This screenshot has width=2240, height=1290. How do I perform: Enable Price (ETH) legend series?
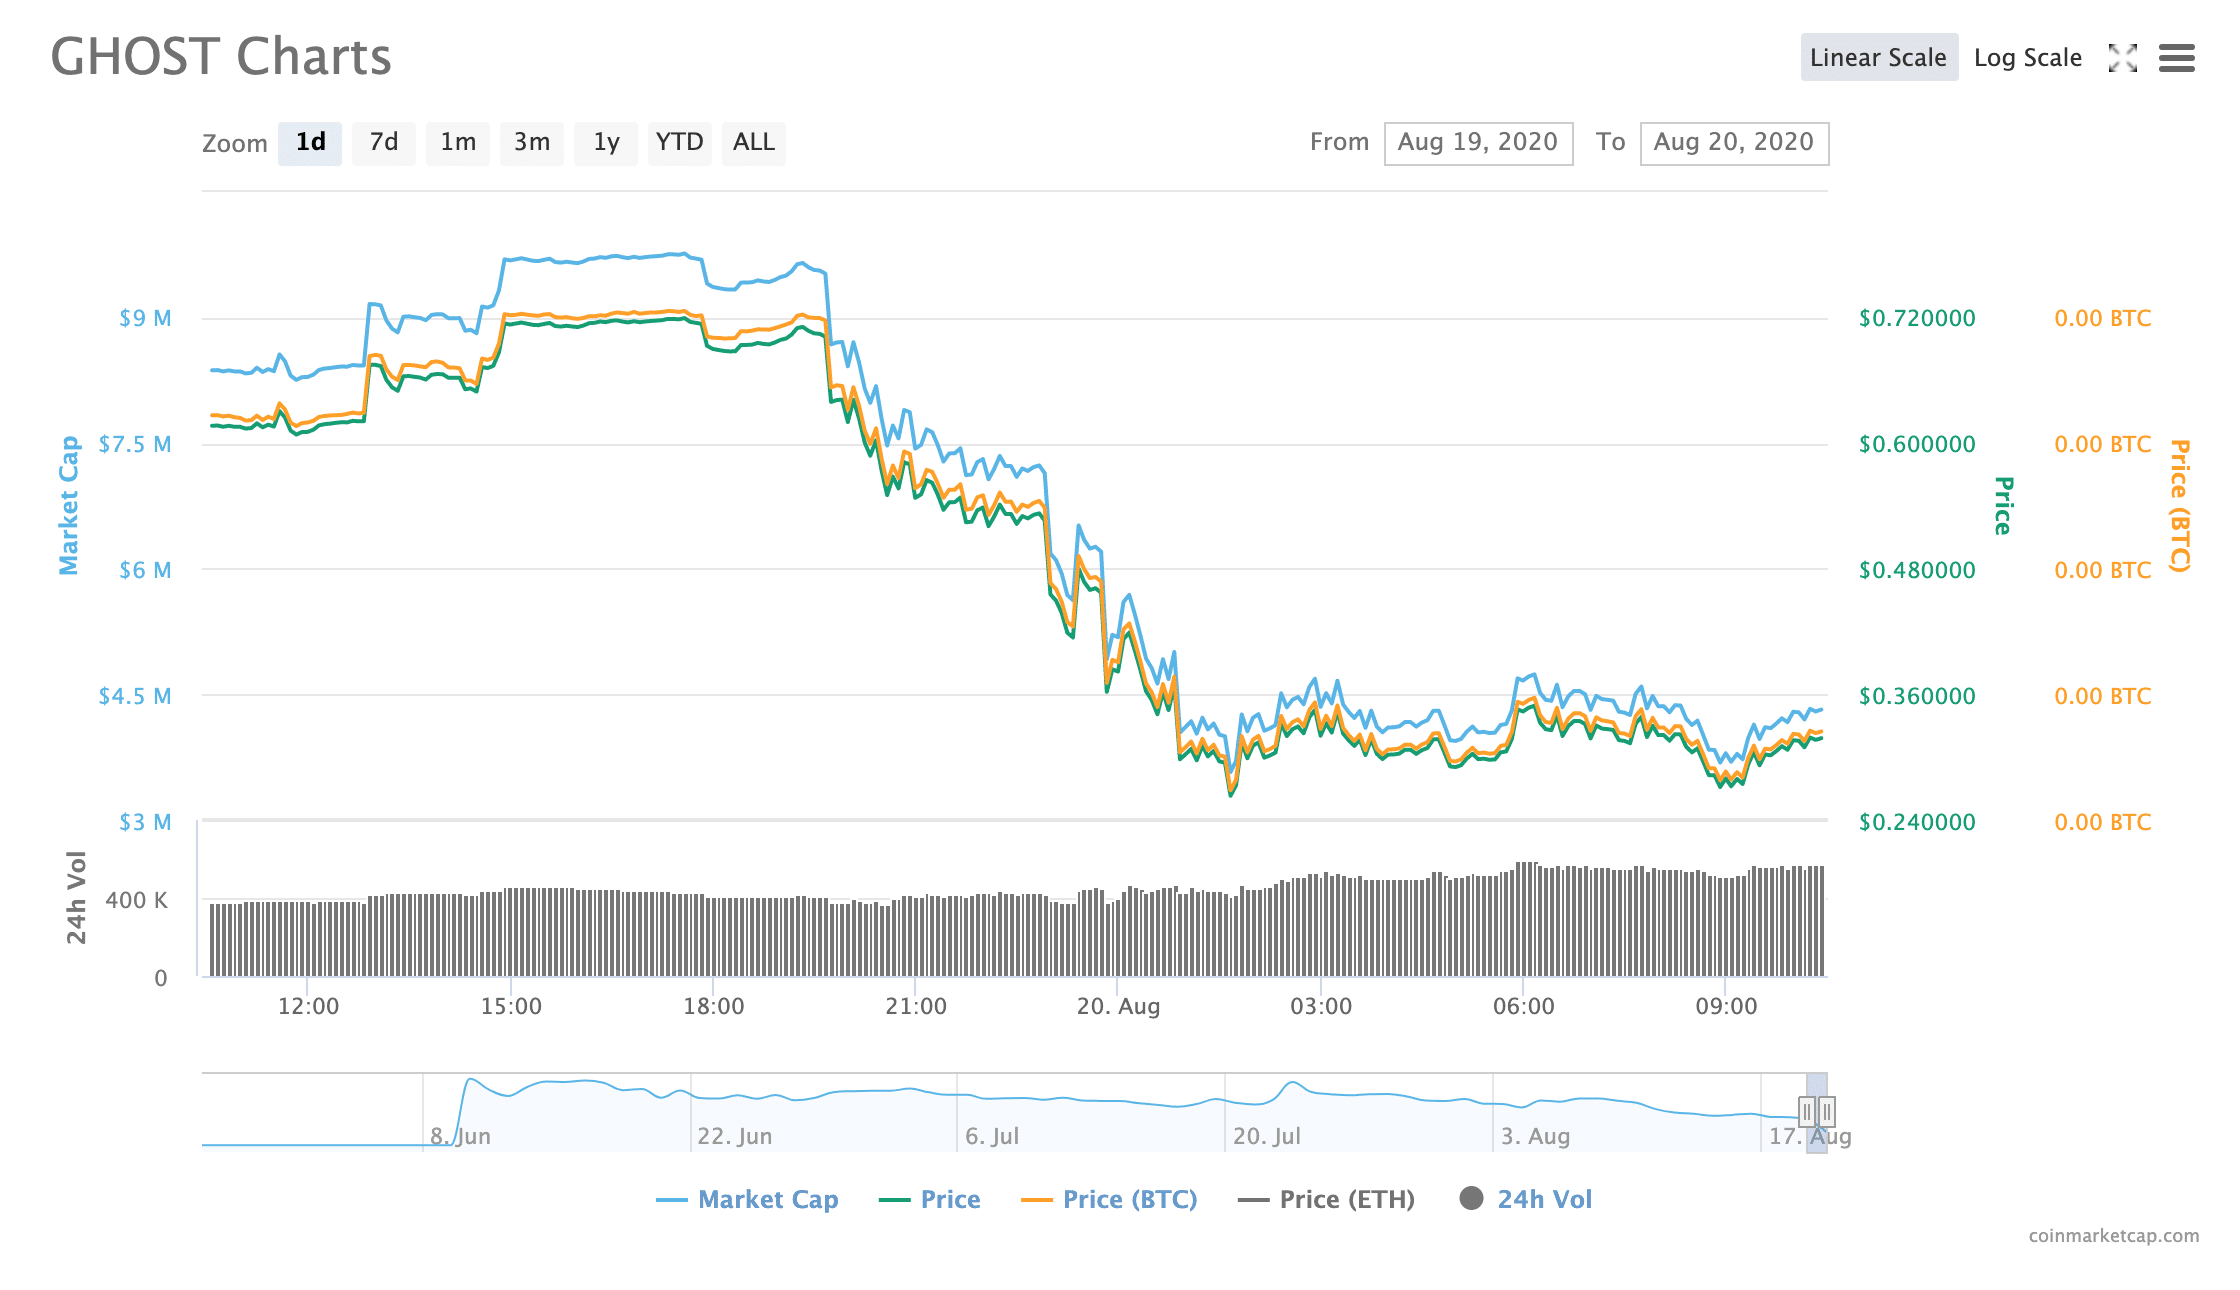1346,1199
